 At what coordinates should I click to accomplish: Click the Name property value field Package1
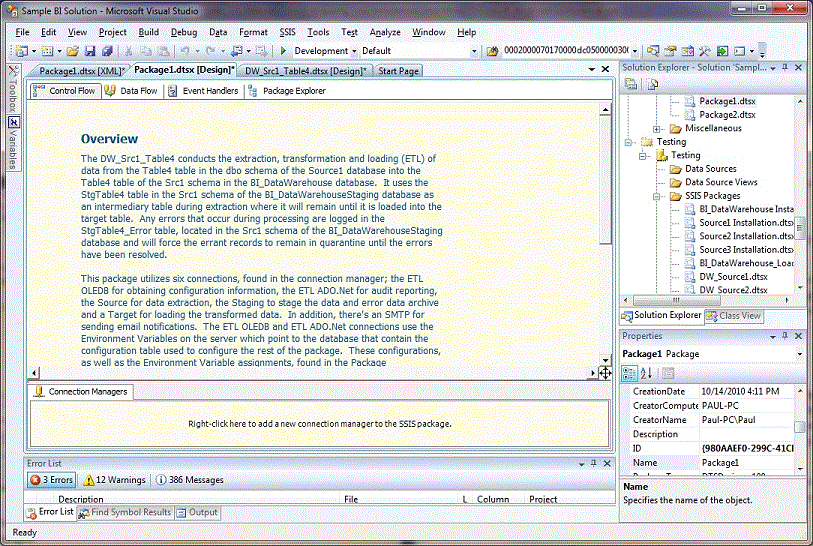point(747,463)
